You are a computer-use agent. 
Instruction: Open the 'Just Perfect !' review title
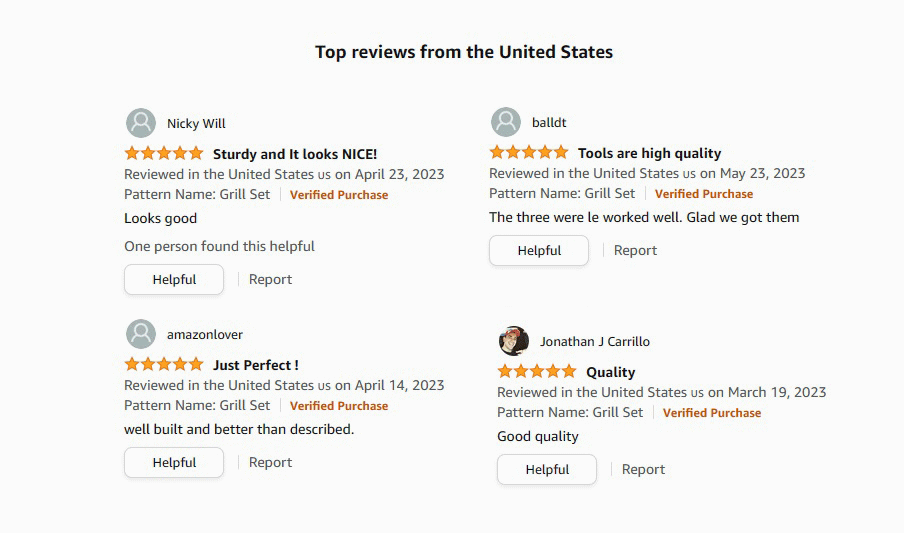255,365
